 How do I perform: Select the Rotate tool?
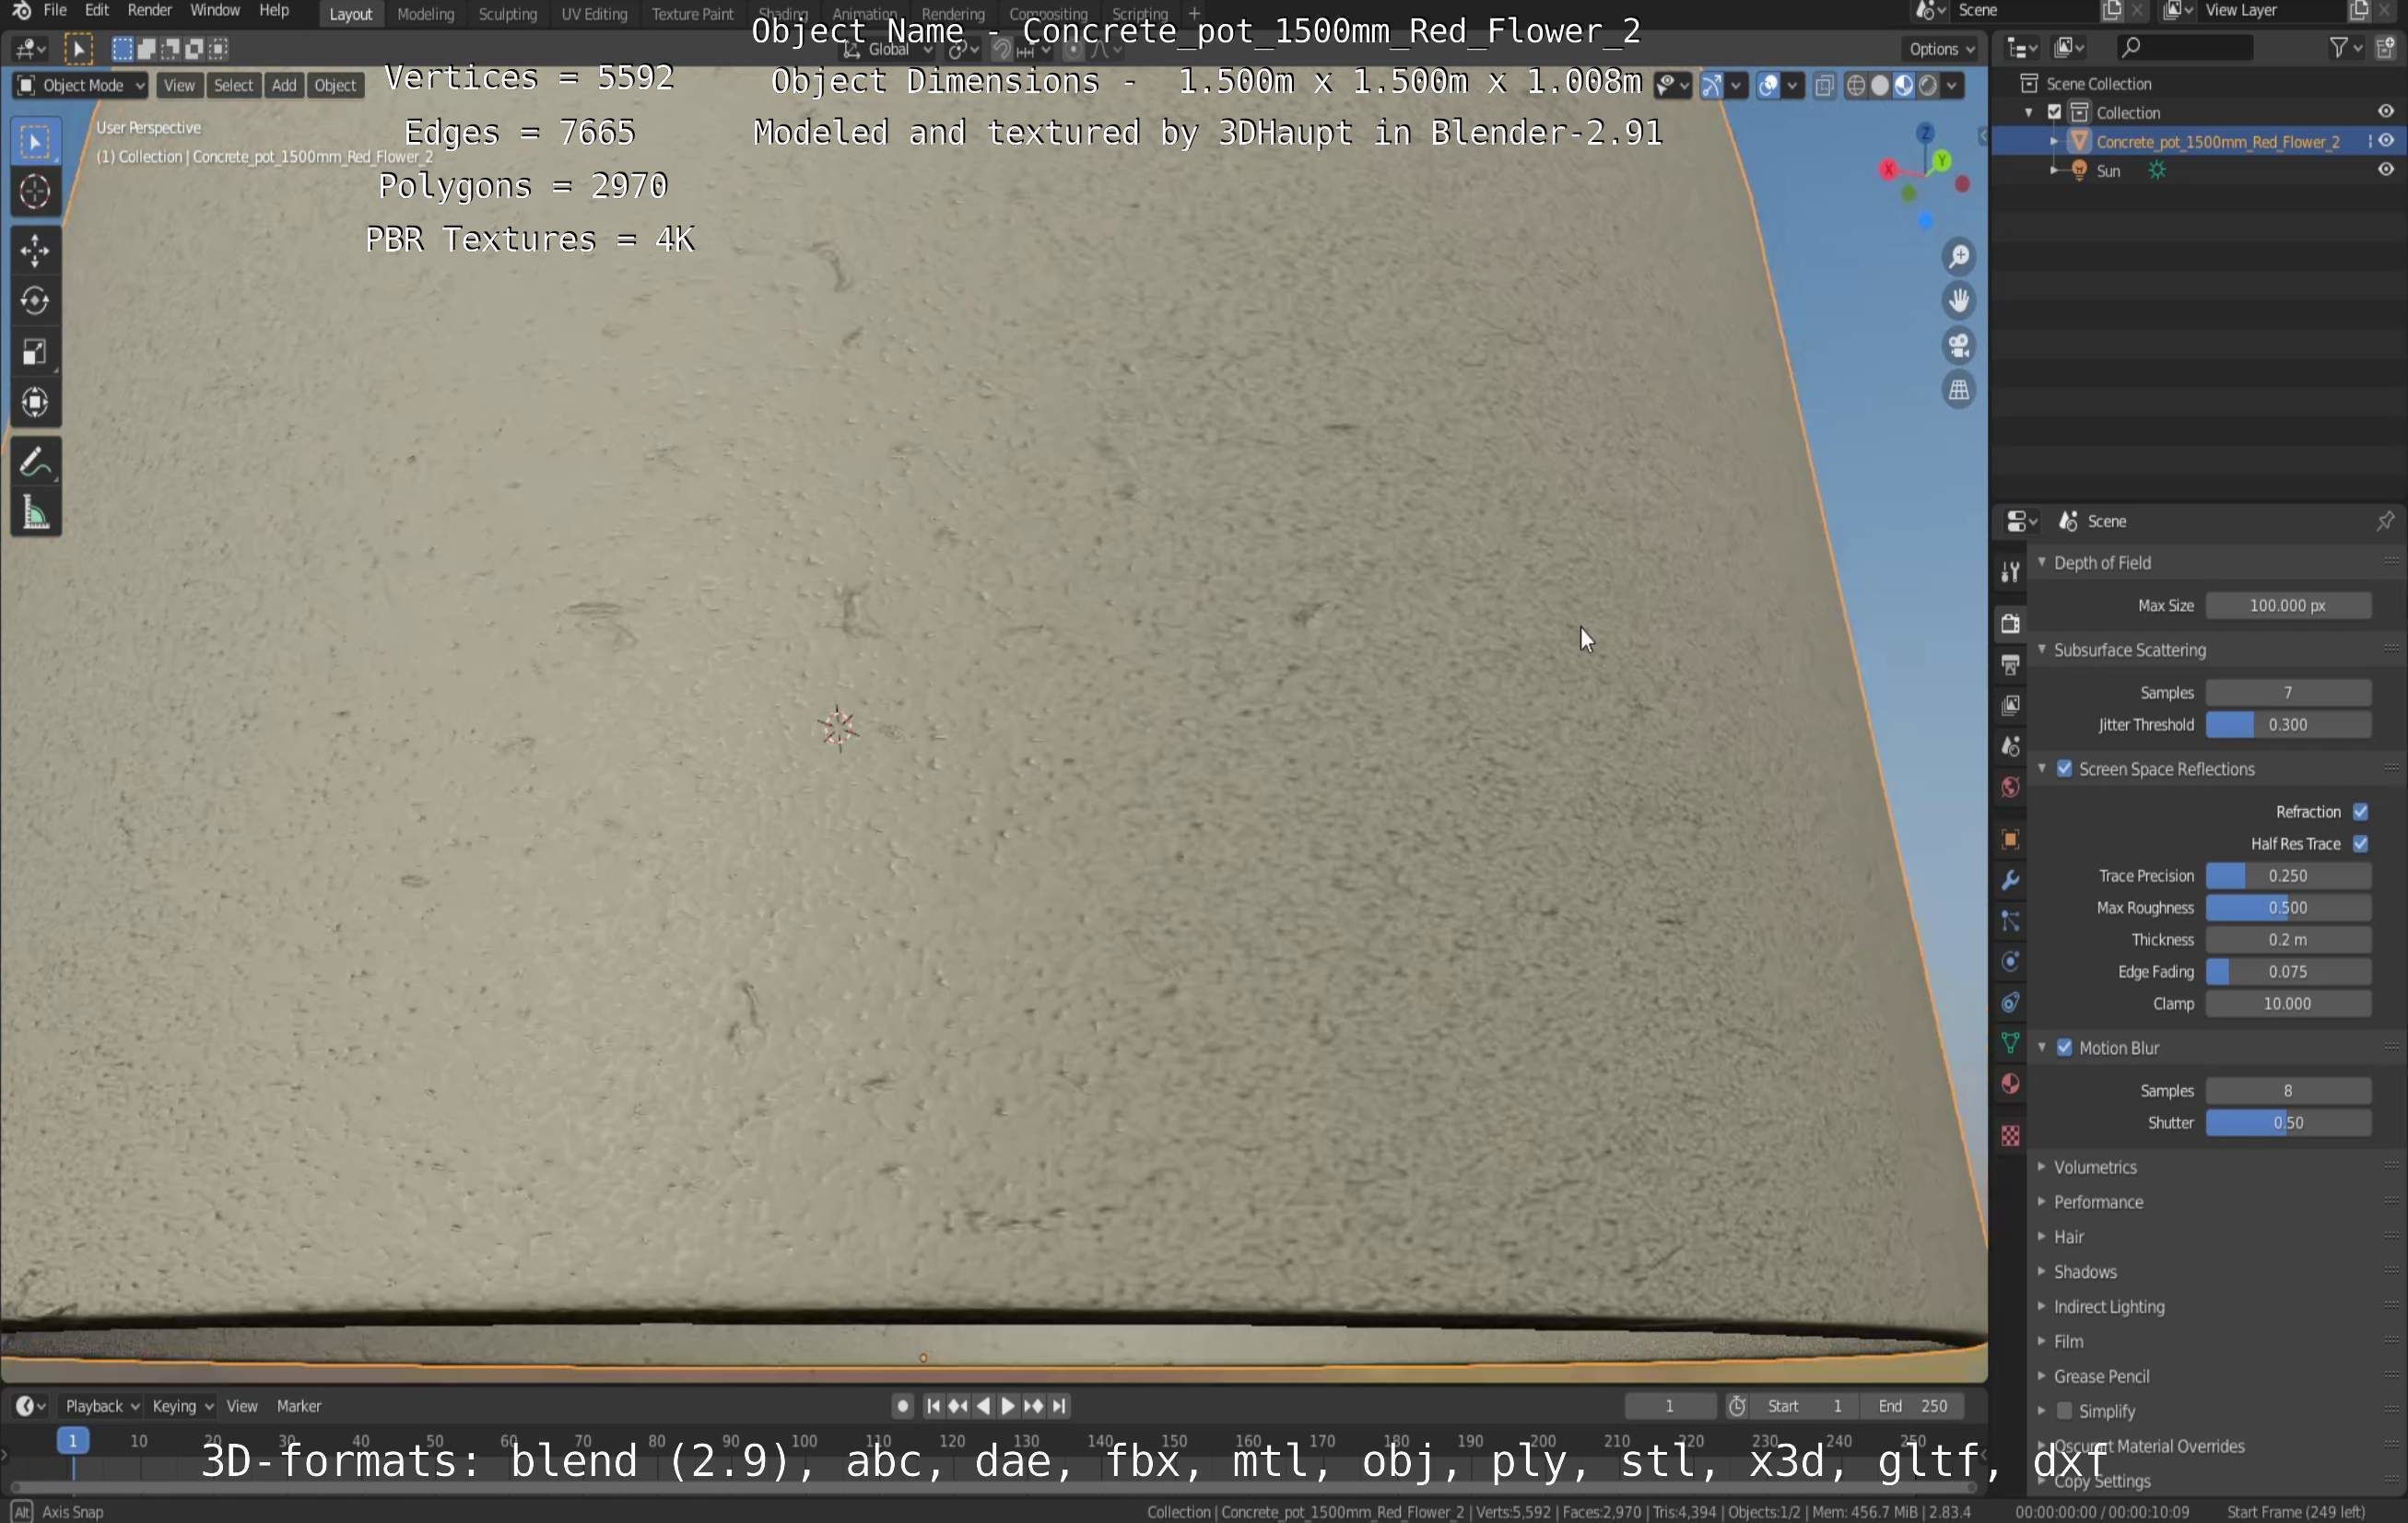click(35, 301)
